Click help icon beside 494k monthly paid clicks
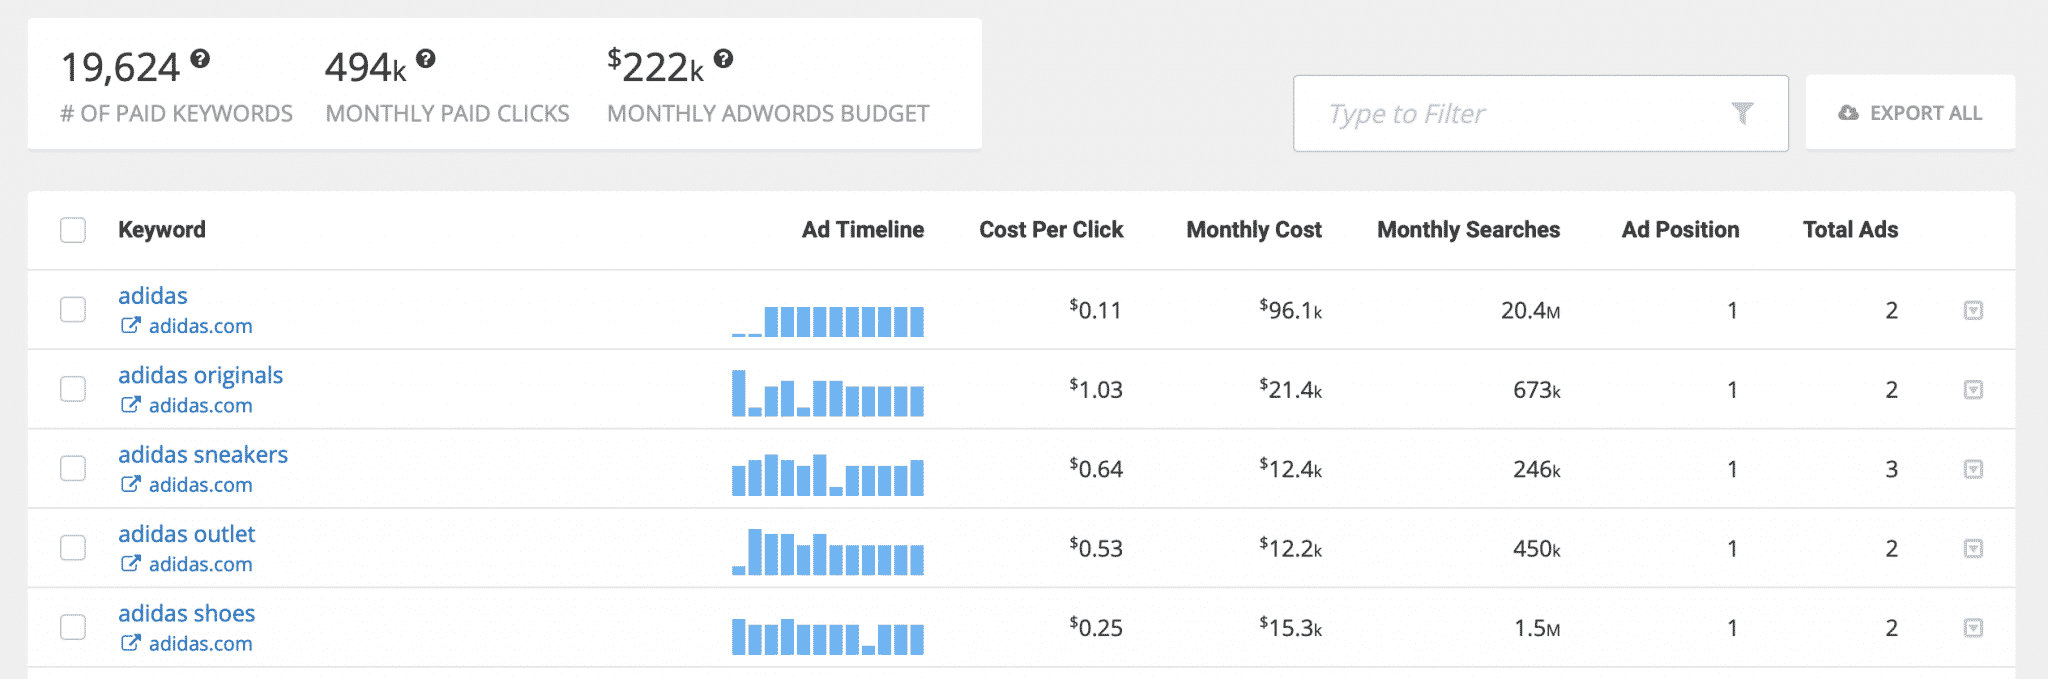The image size is (2048, 679). (426, 59)
